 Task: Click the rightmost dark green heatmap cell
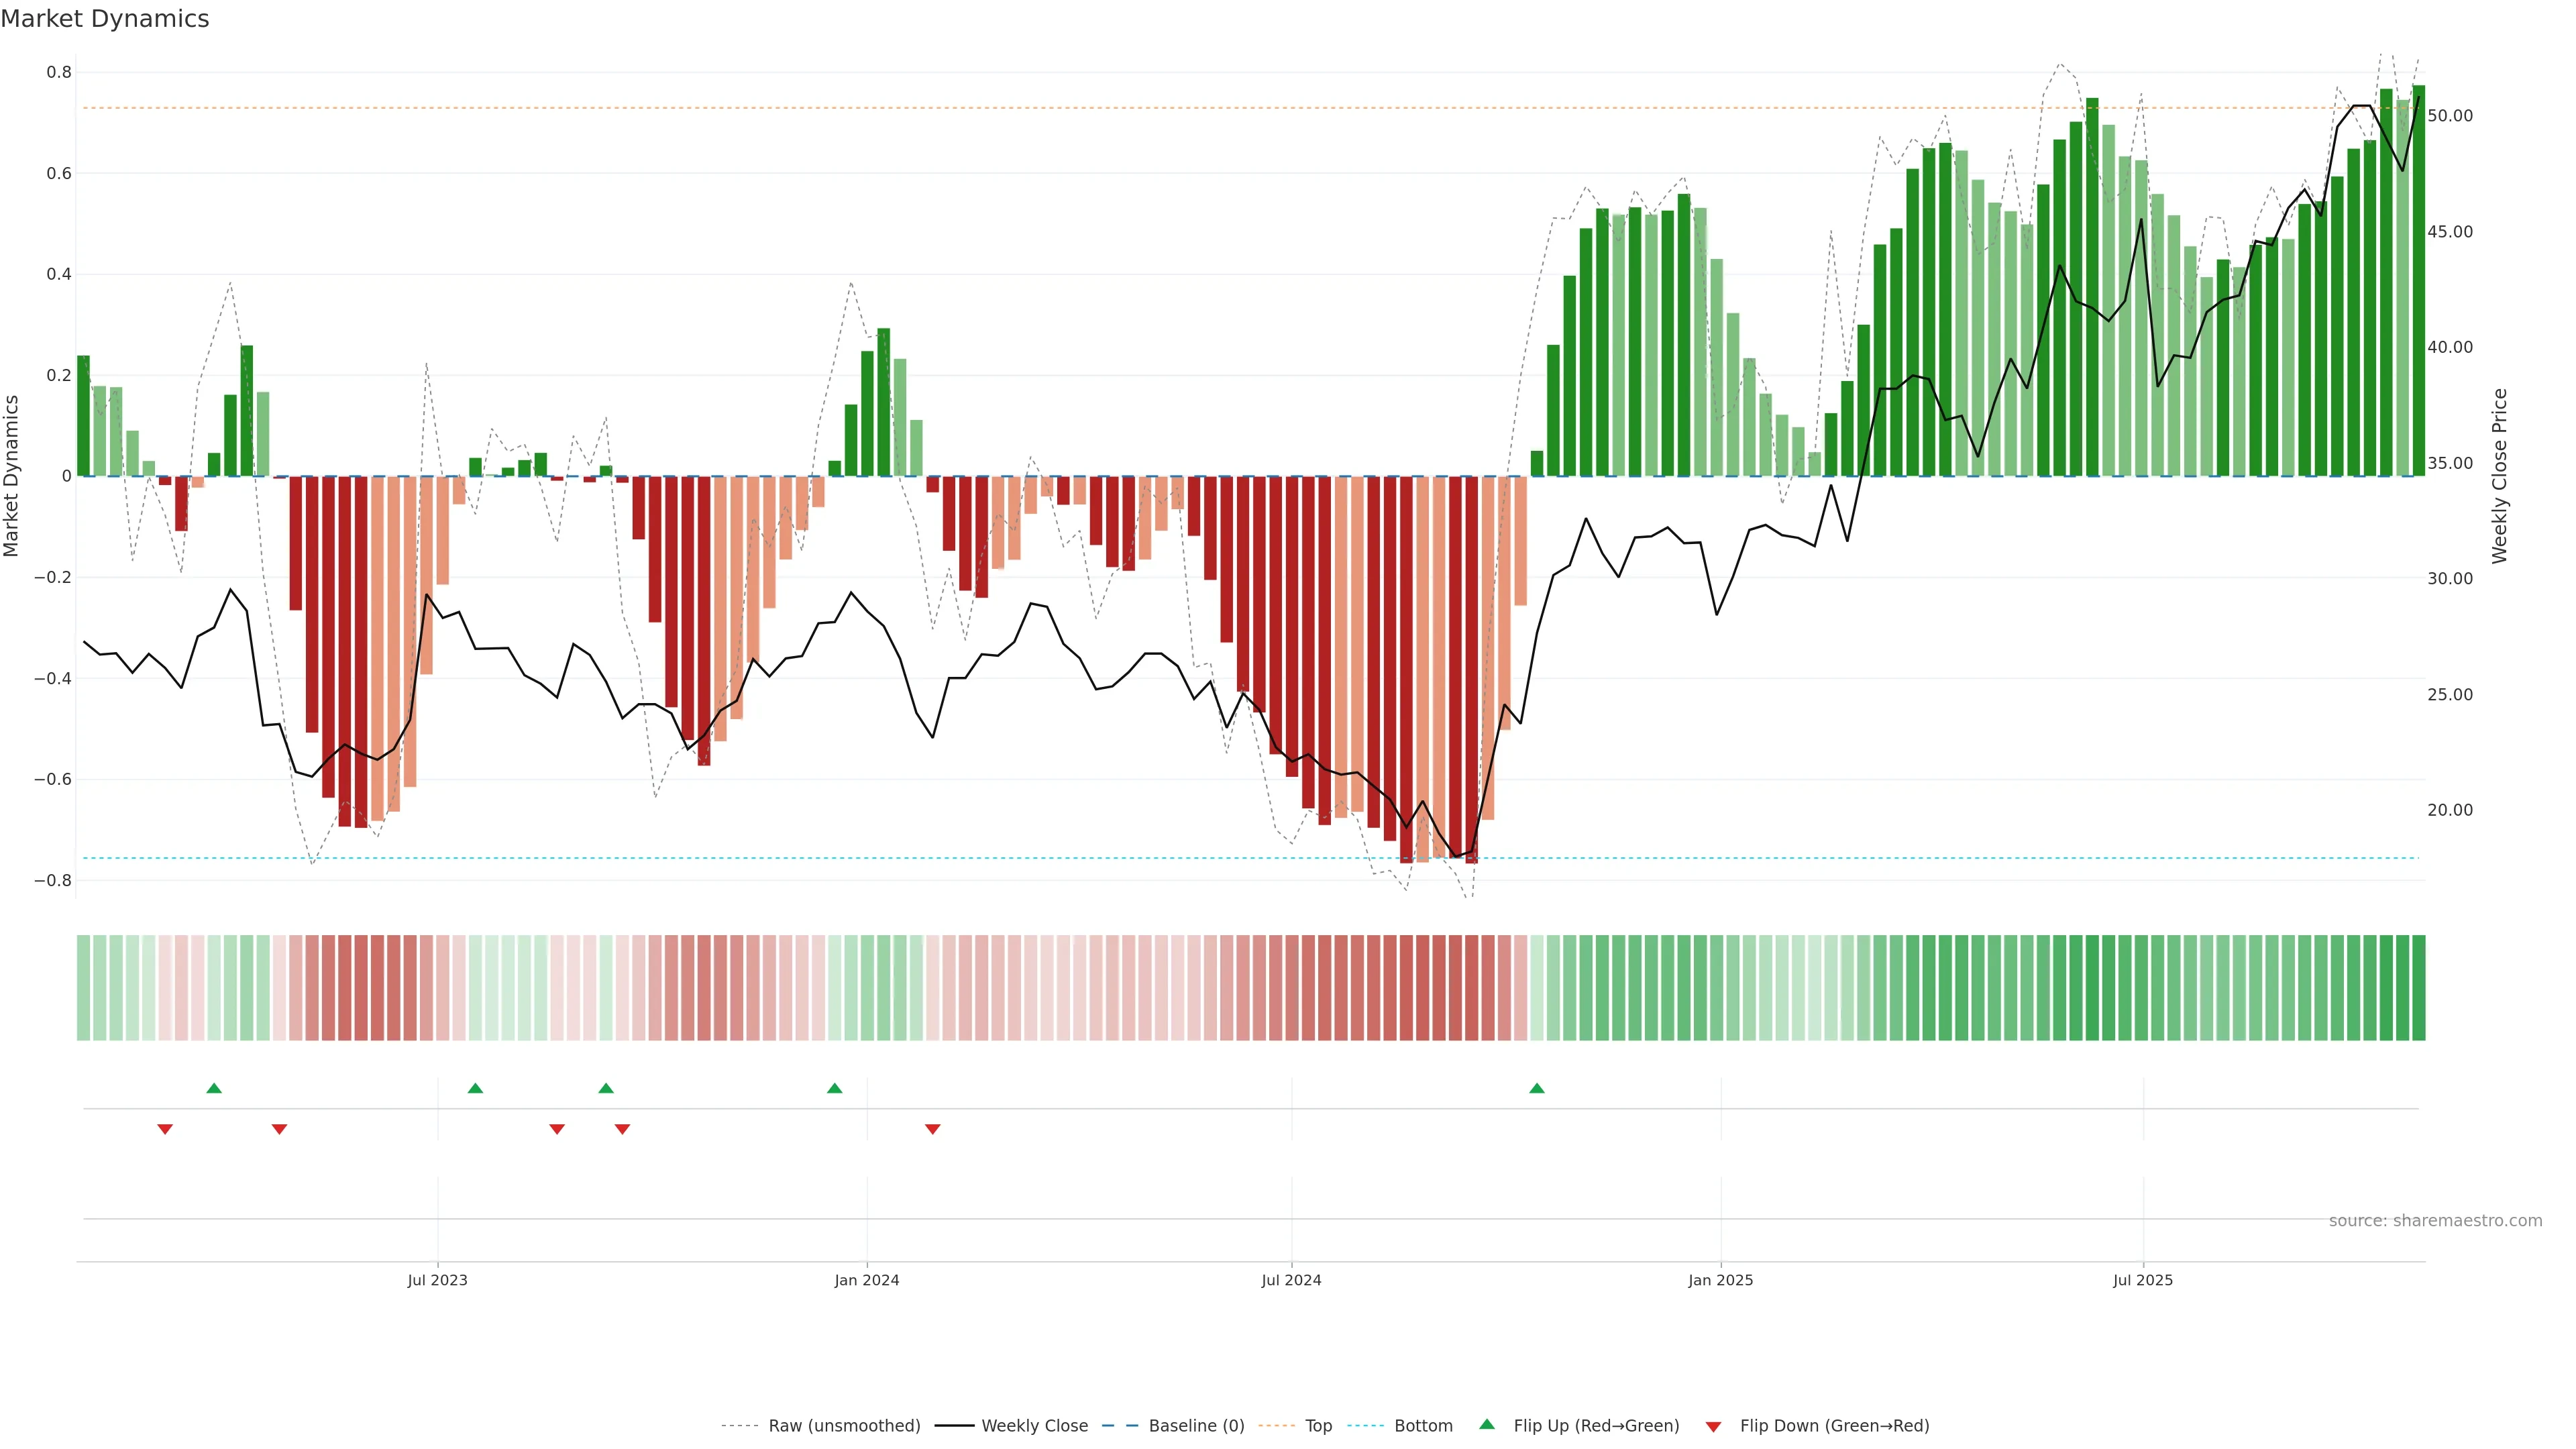(x=2418, y=988)
